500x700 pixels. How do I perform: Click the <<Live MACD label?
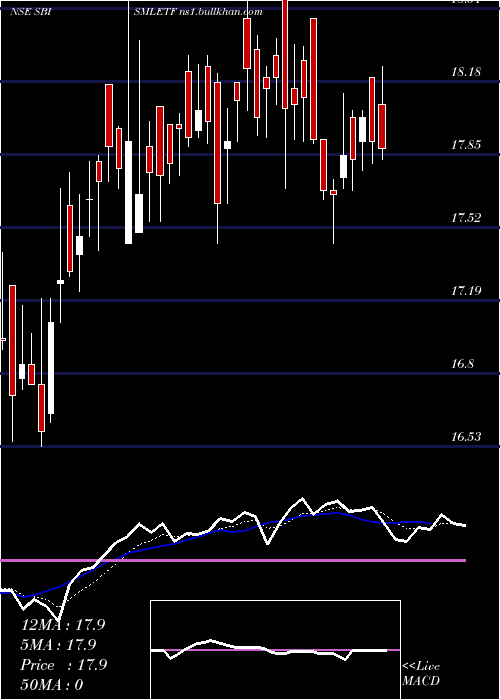pos(421,674)
